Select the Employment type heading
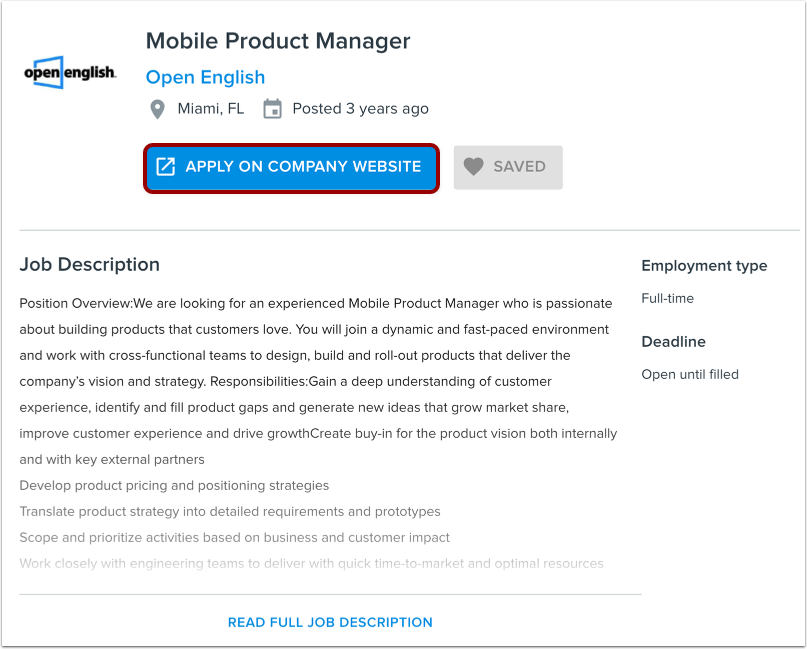The height and width of the screenshot is (649, 807). (x=704, y=266)
